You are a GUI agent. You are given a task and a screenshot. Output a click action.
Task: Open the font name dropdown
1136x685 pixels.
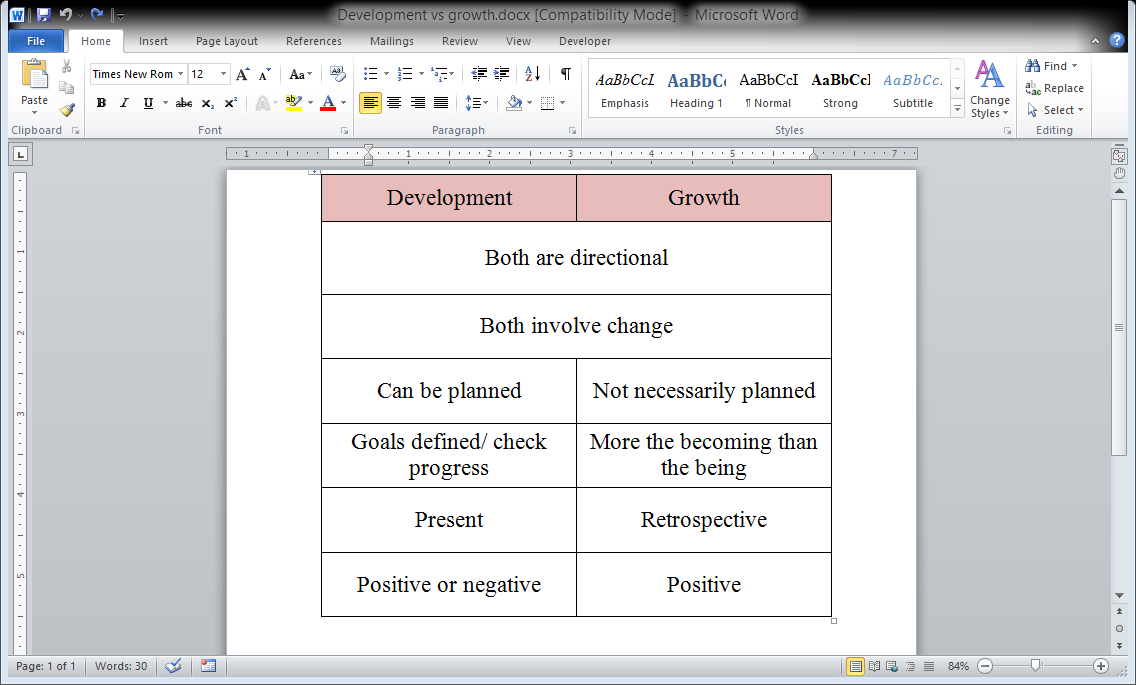tap(181, 74)
